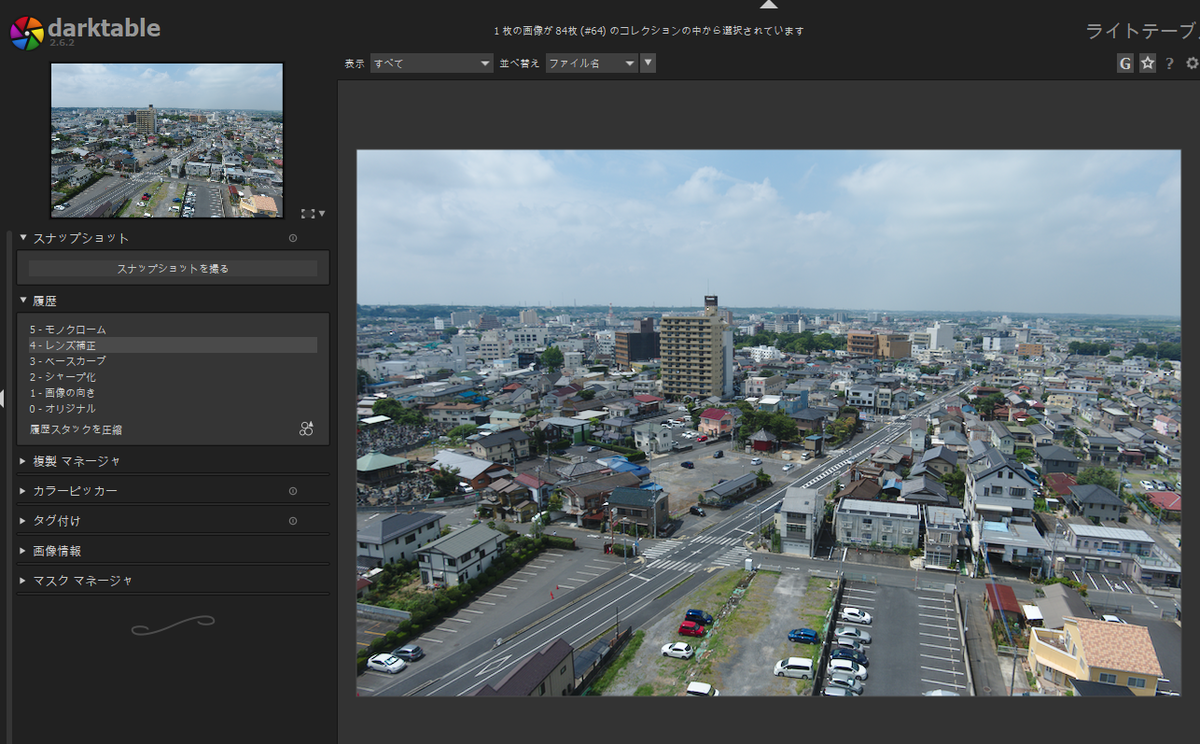Click the color picker module reset icon
Viewport: 1200px width, 744px height.
(293, 491)
